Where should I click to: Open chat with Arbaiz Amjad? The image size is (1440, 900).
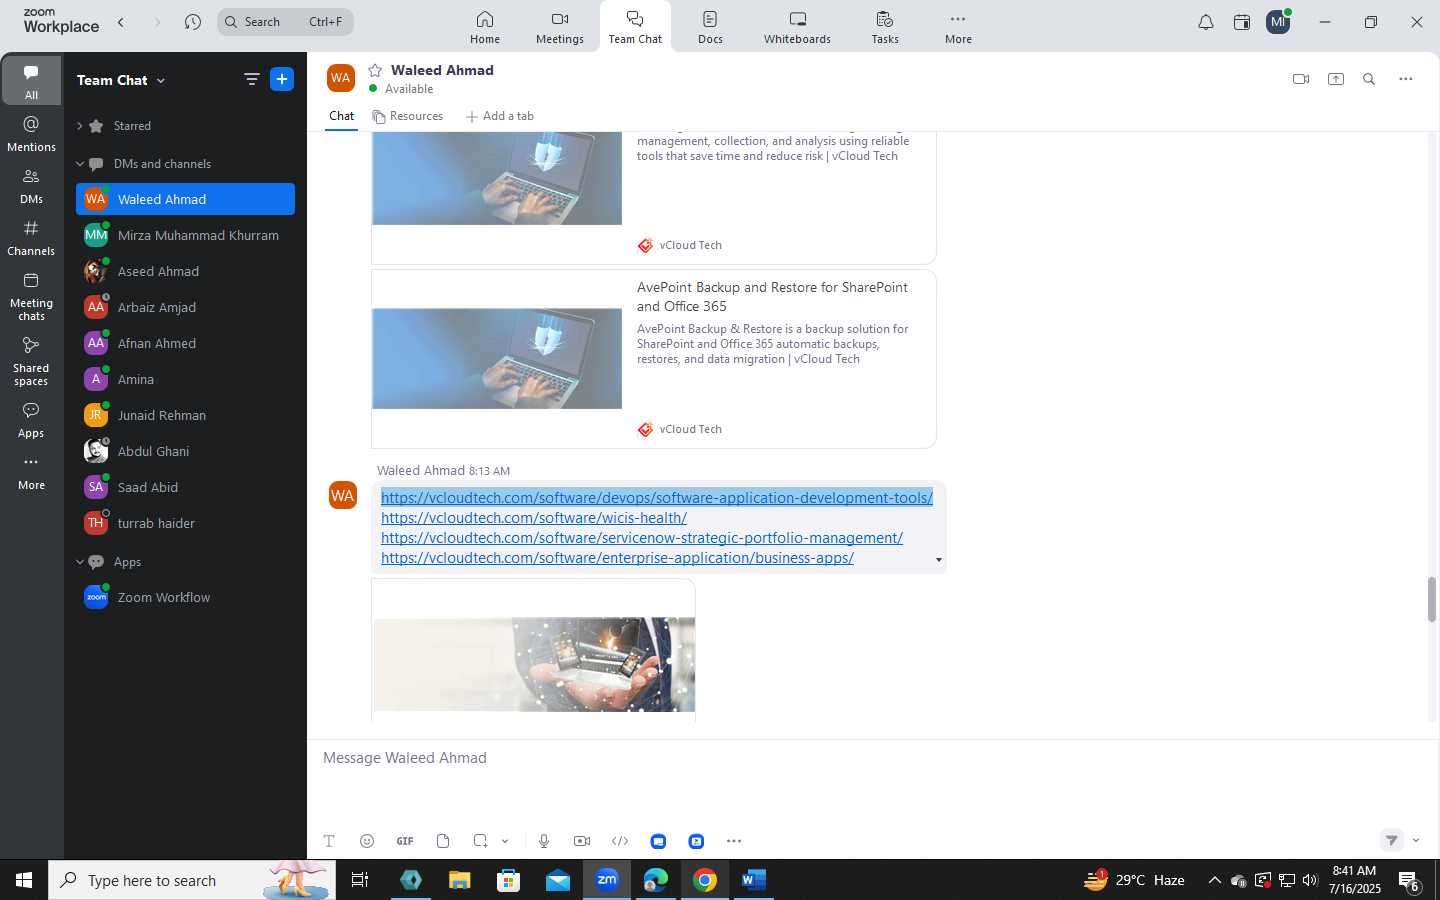click(185, 307)
